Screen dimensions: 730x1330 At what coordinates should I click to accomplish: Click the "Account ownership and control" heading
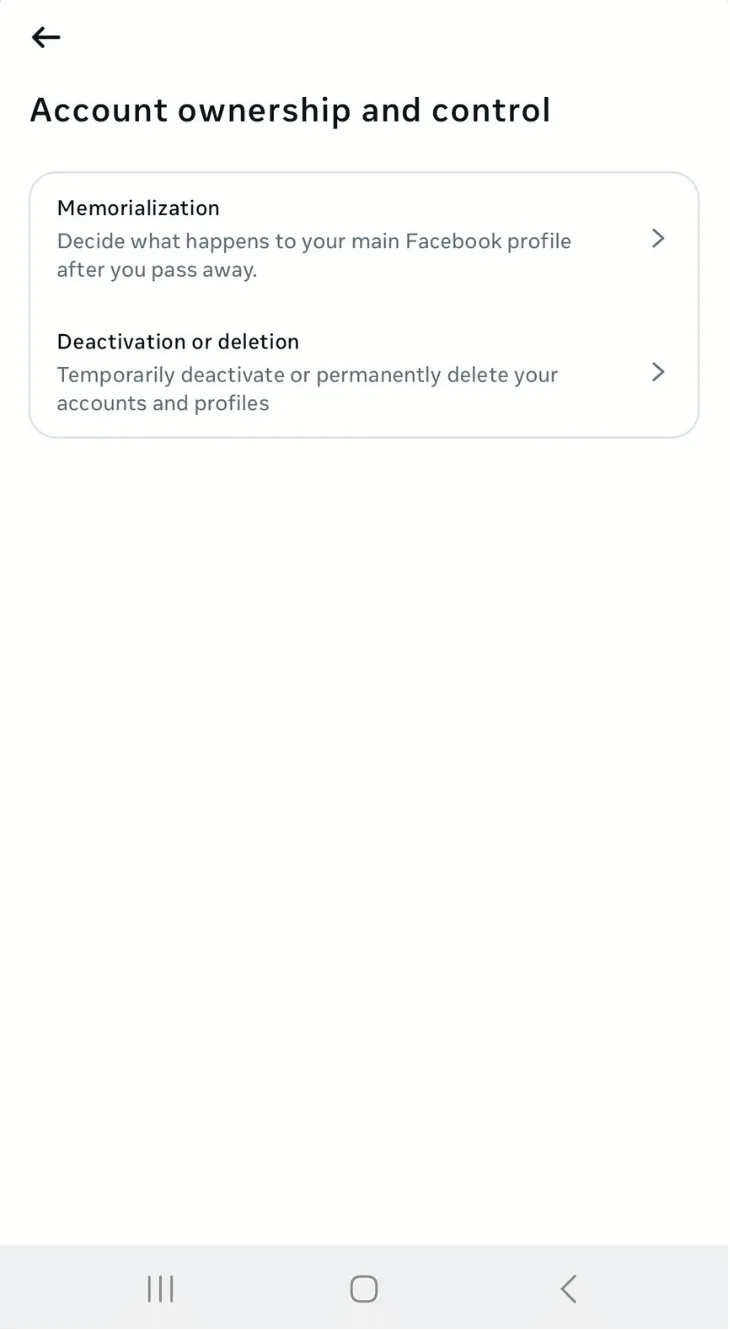click(290, 110)
